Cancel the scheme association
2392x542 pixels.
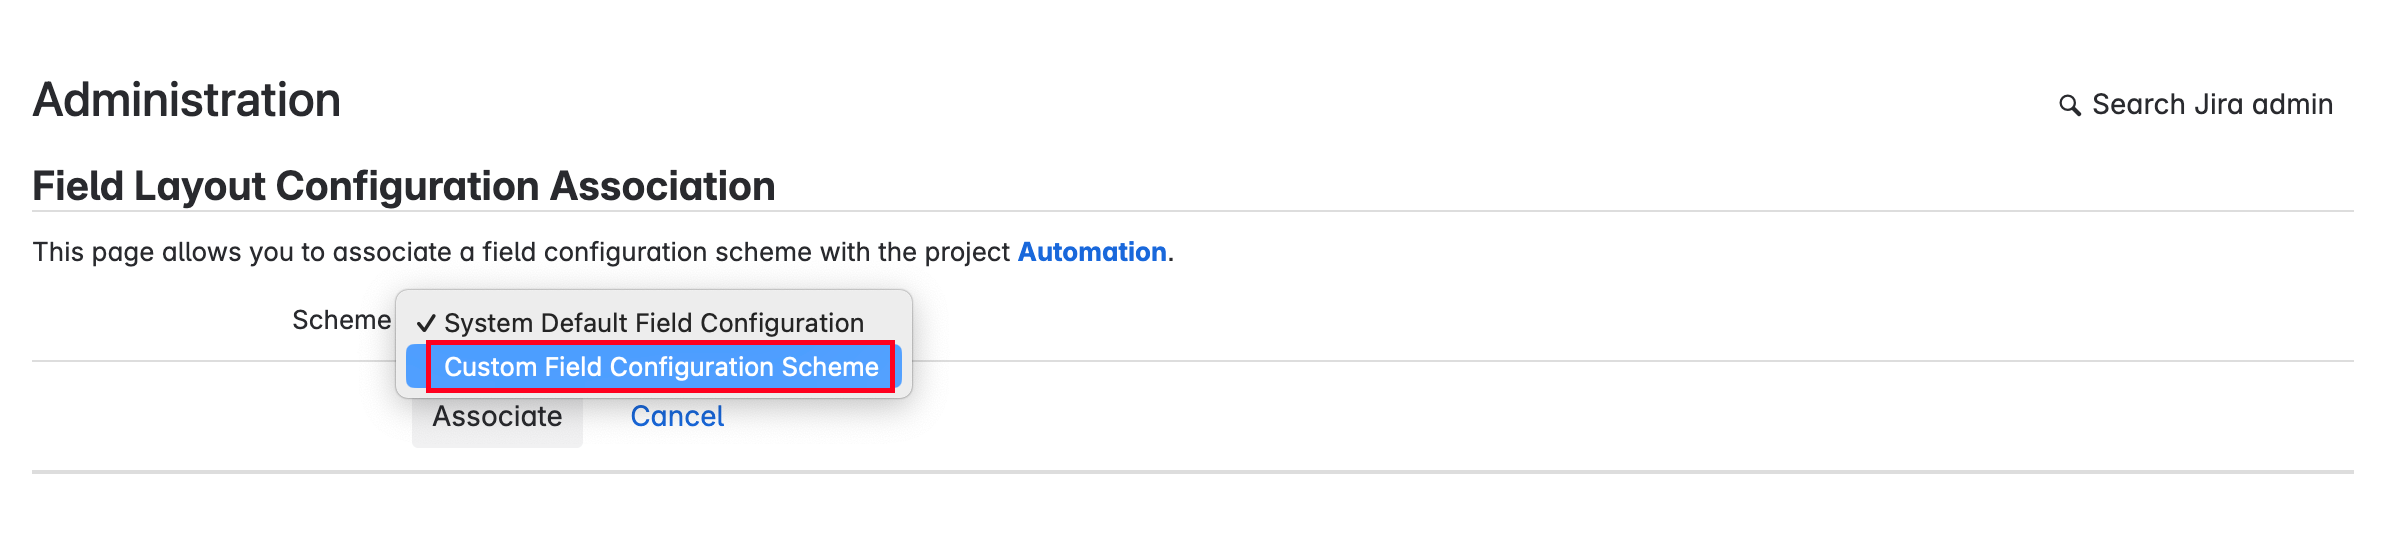tap(677, 417)
